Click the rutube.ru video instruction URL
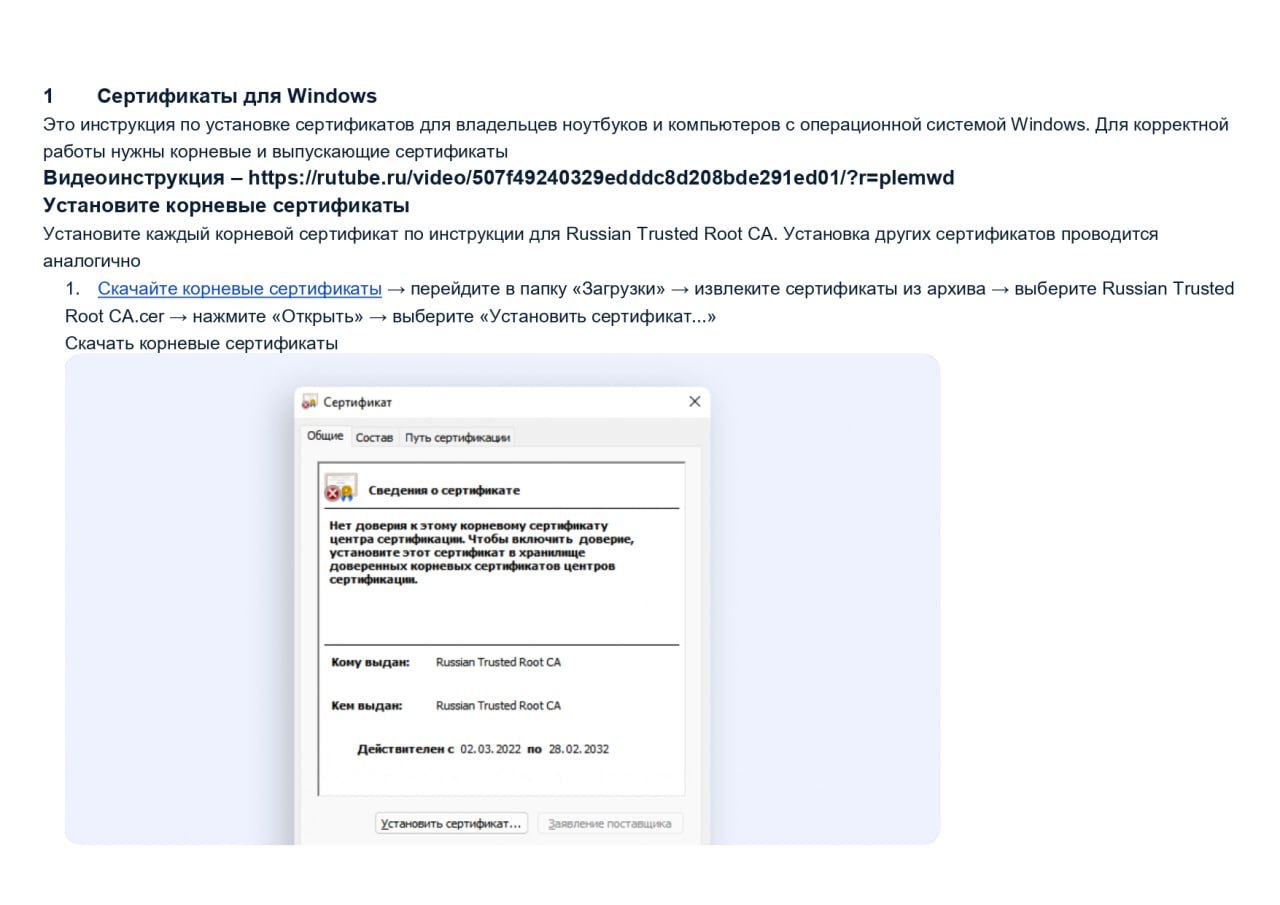Image resolution: width=1280 pixels, height=905 pixels. pyautogui.click(x=601, y=178)
